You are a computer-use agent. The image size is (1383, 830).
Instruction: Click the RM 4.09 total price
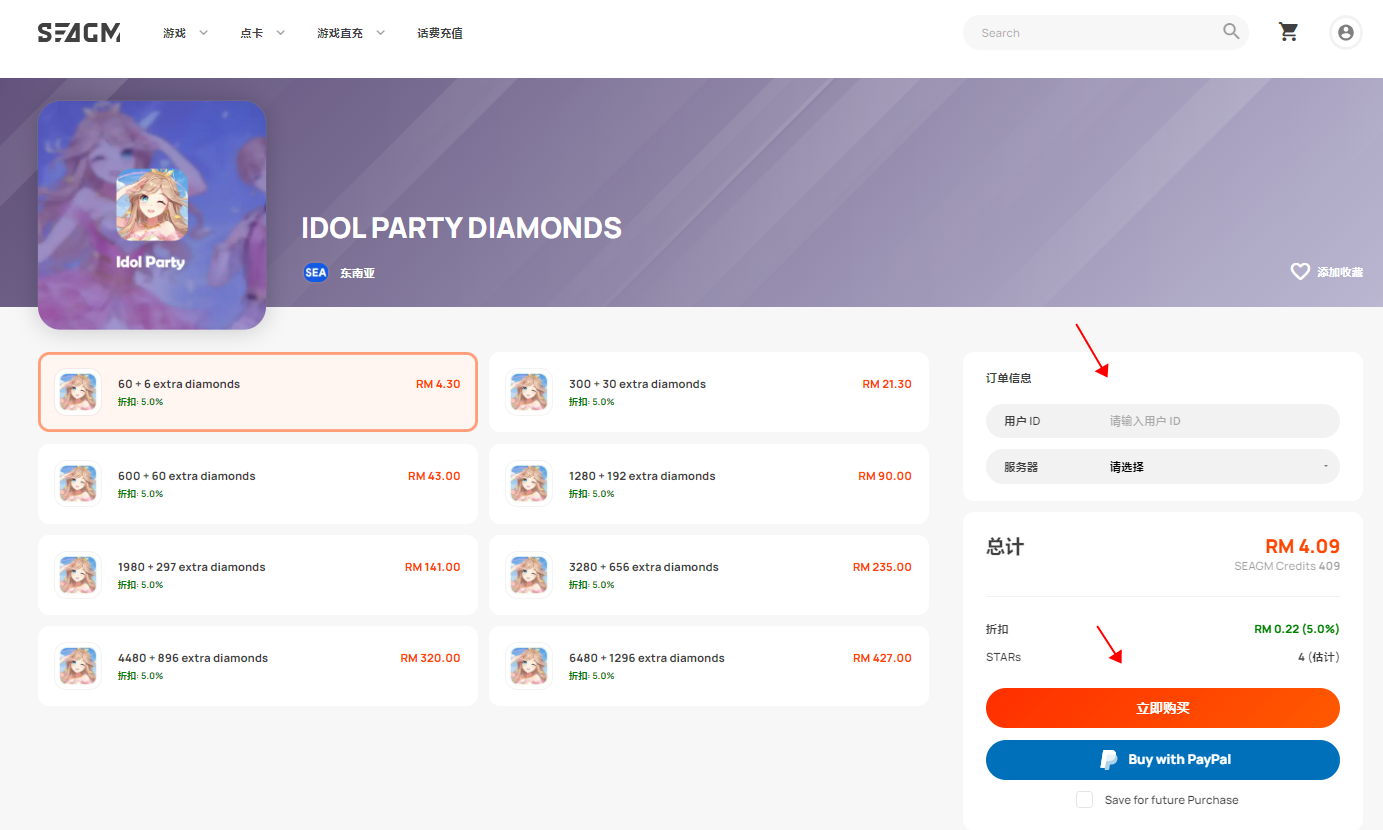point(1302,546)
